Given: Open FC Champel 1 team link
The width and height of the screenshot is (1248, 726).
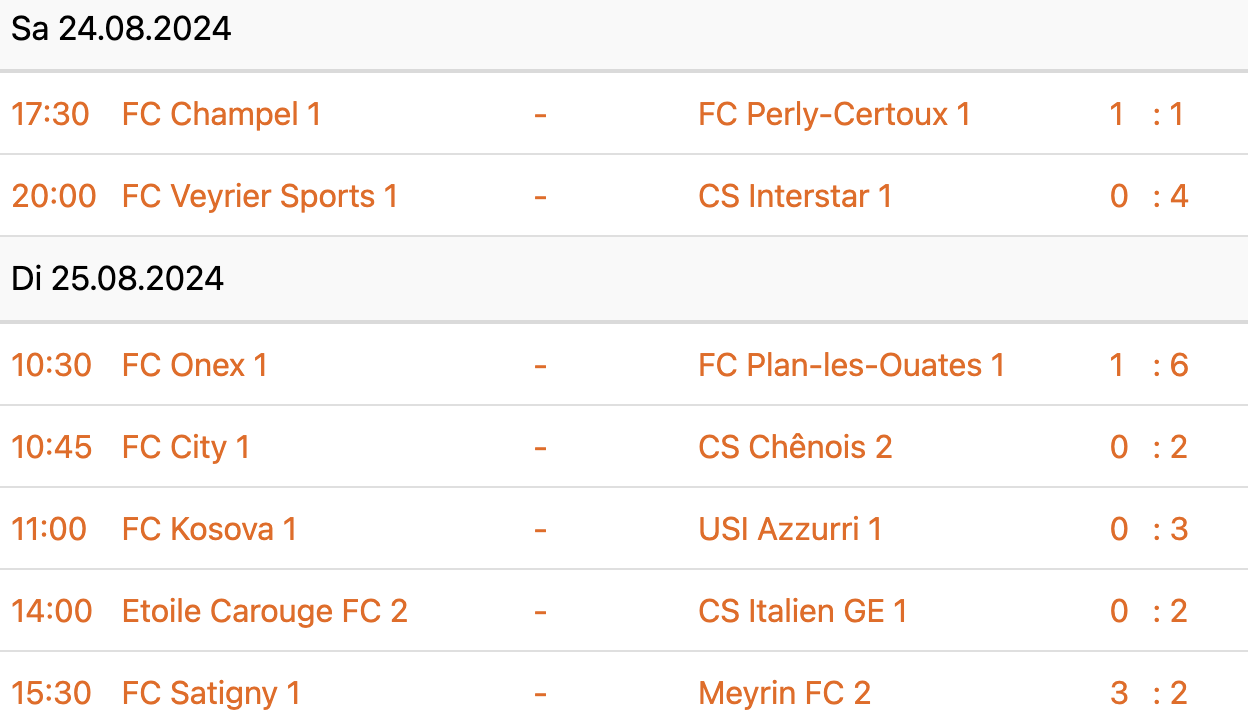Looking at the screenshot, I should pos(221,114).
